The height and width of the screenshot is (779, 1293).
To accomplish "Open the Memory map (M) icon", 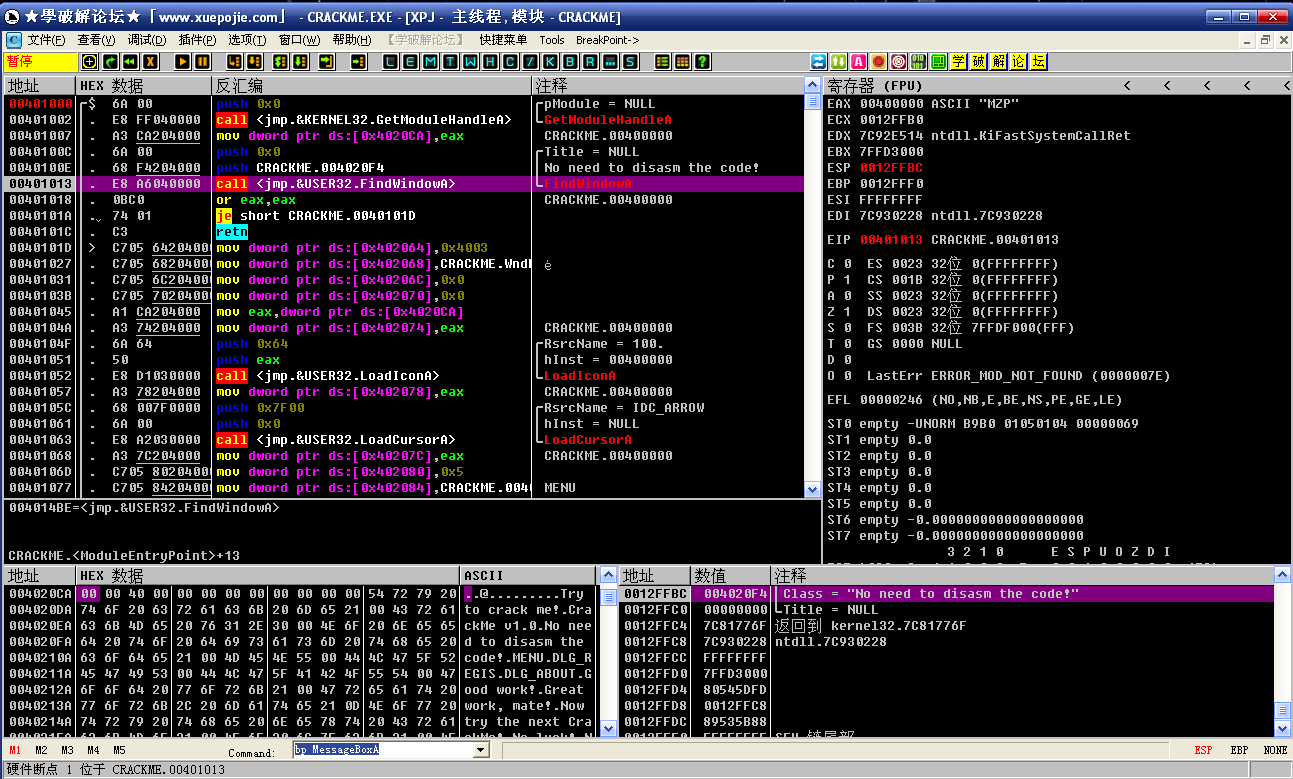I will [x=431, y=62].
